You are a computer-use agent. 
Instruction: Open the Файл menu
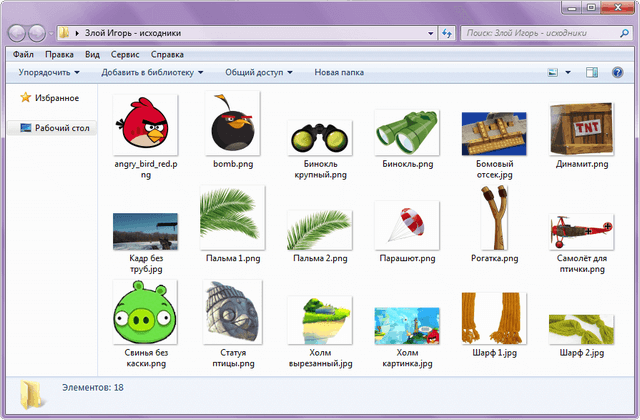[24, 54]
